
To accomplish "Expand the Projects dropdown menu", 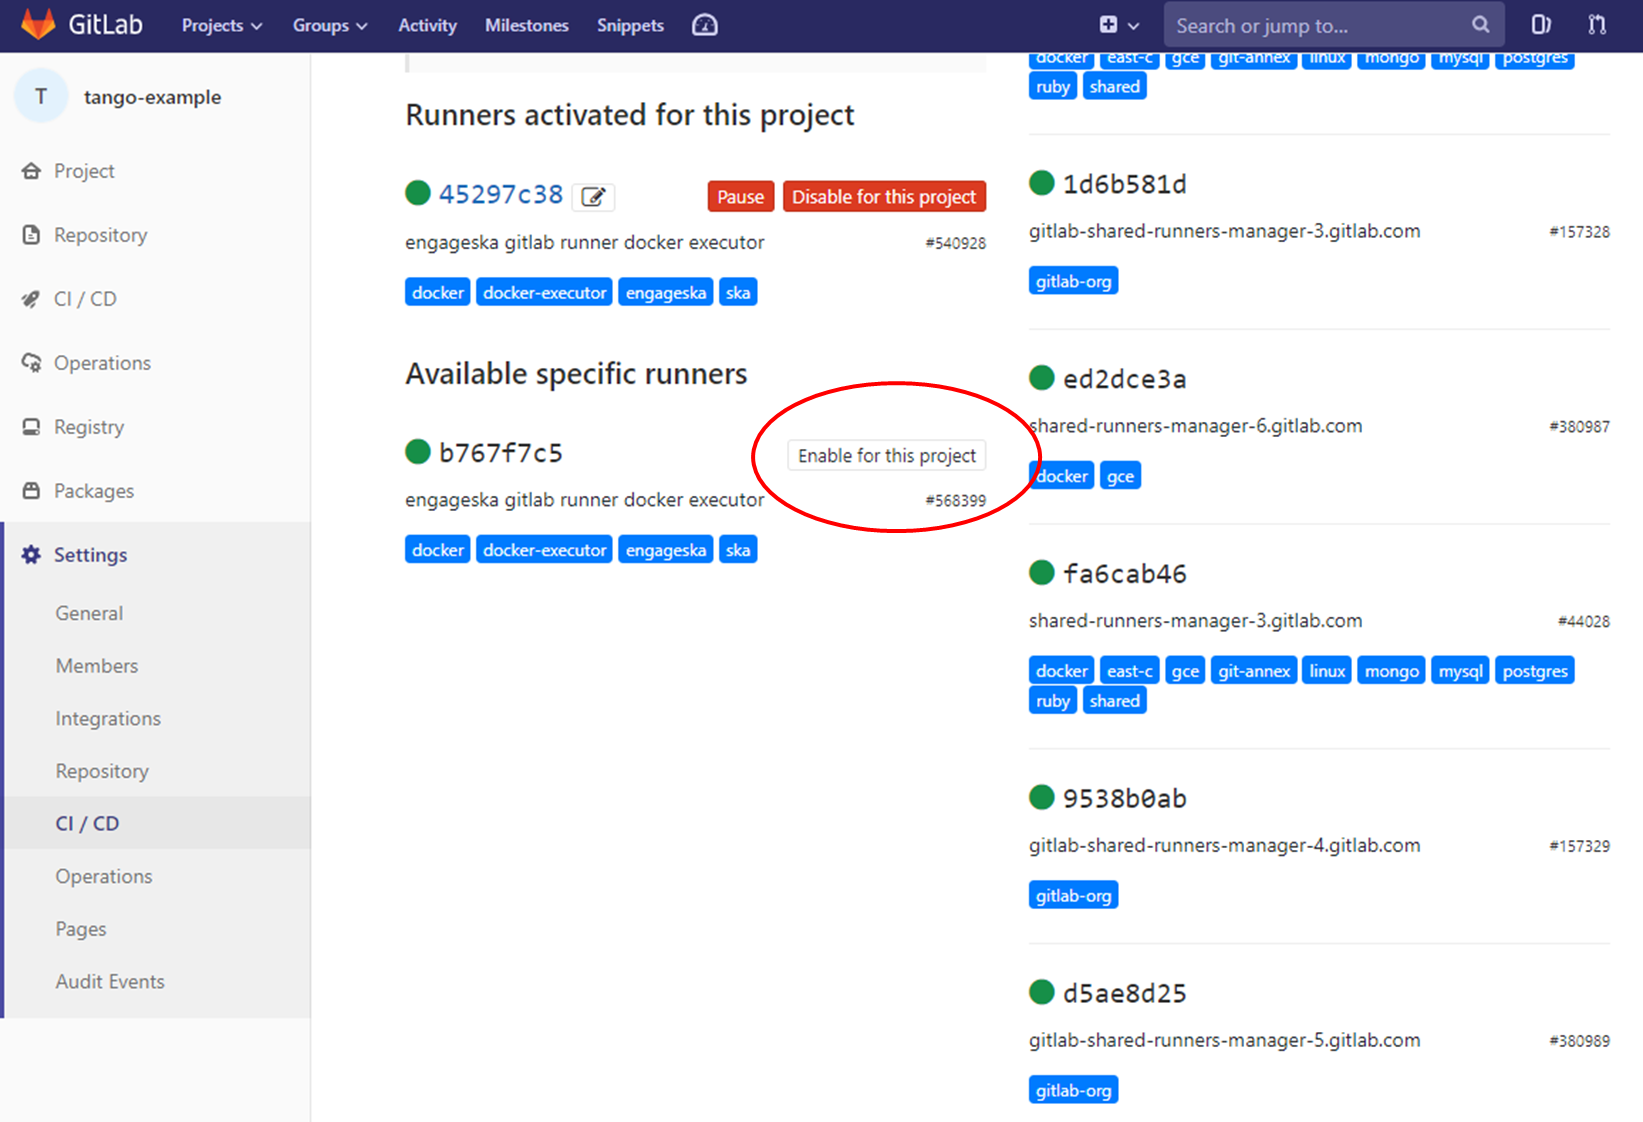I will click(x=222, y=26).
